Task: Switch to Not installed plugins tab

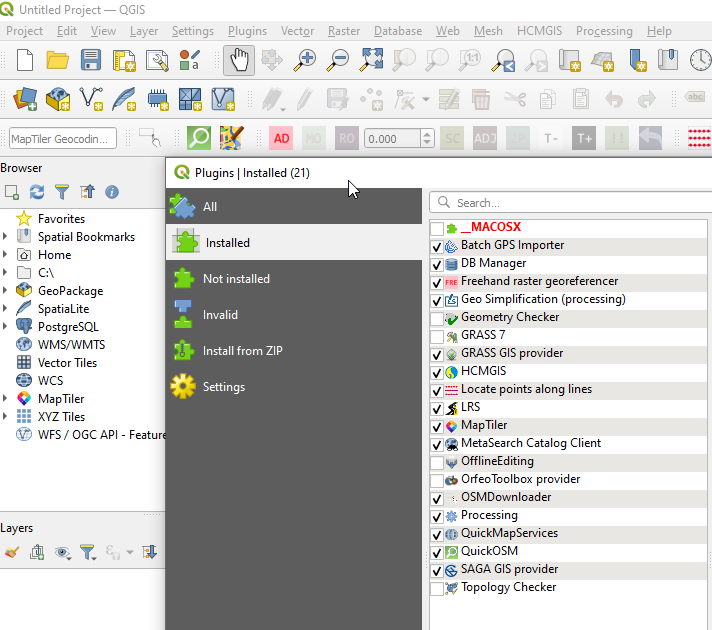Action: (294, 278)
